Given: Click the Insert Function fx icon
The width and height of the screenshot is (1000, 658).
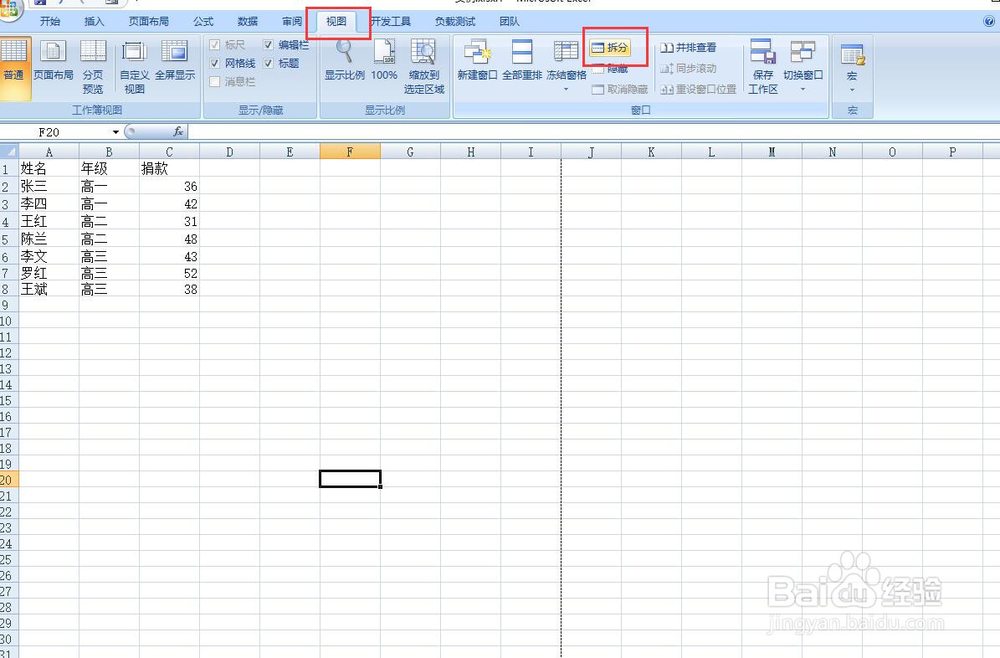Looking at the screenshot, I should [178, 132].
